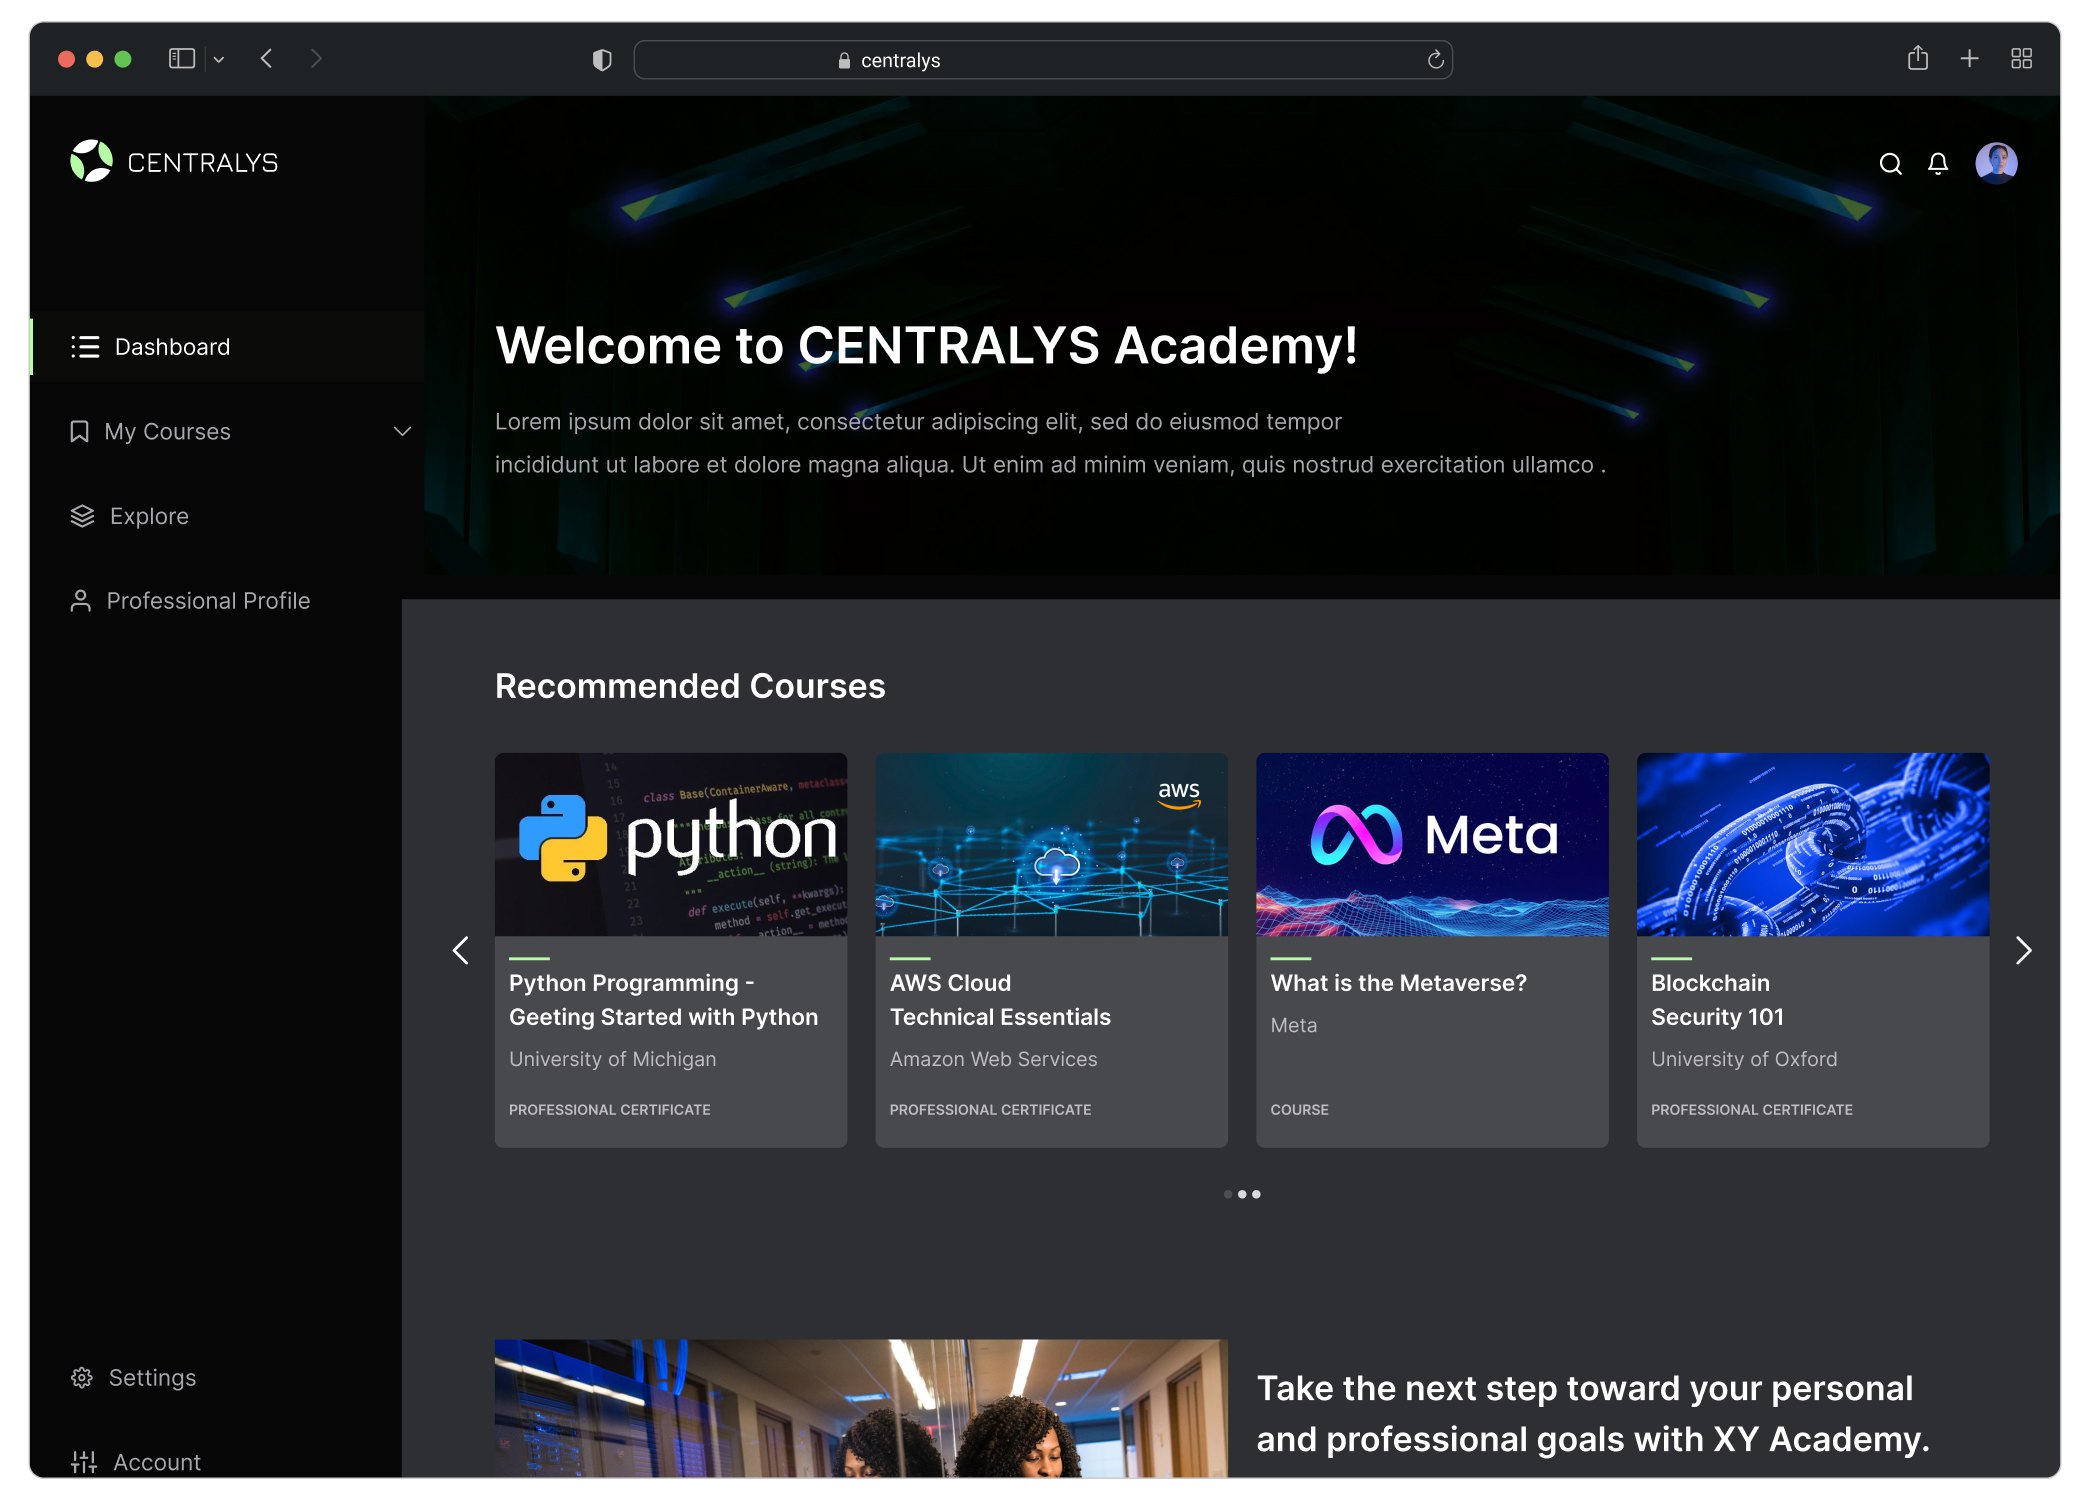2090x1500 pixels.
Task: Click the Recommended Courses heading
Action: pyautogui.click(x=690, y=686)
